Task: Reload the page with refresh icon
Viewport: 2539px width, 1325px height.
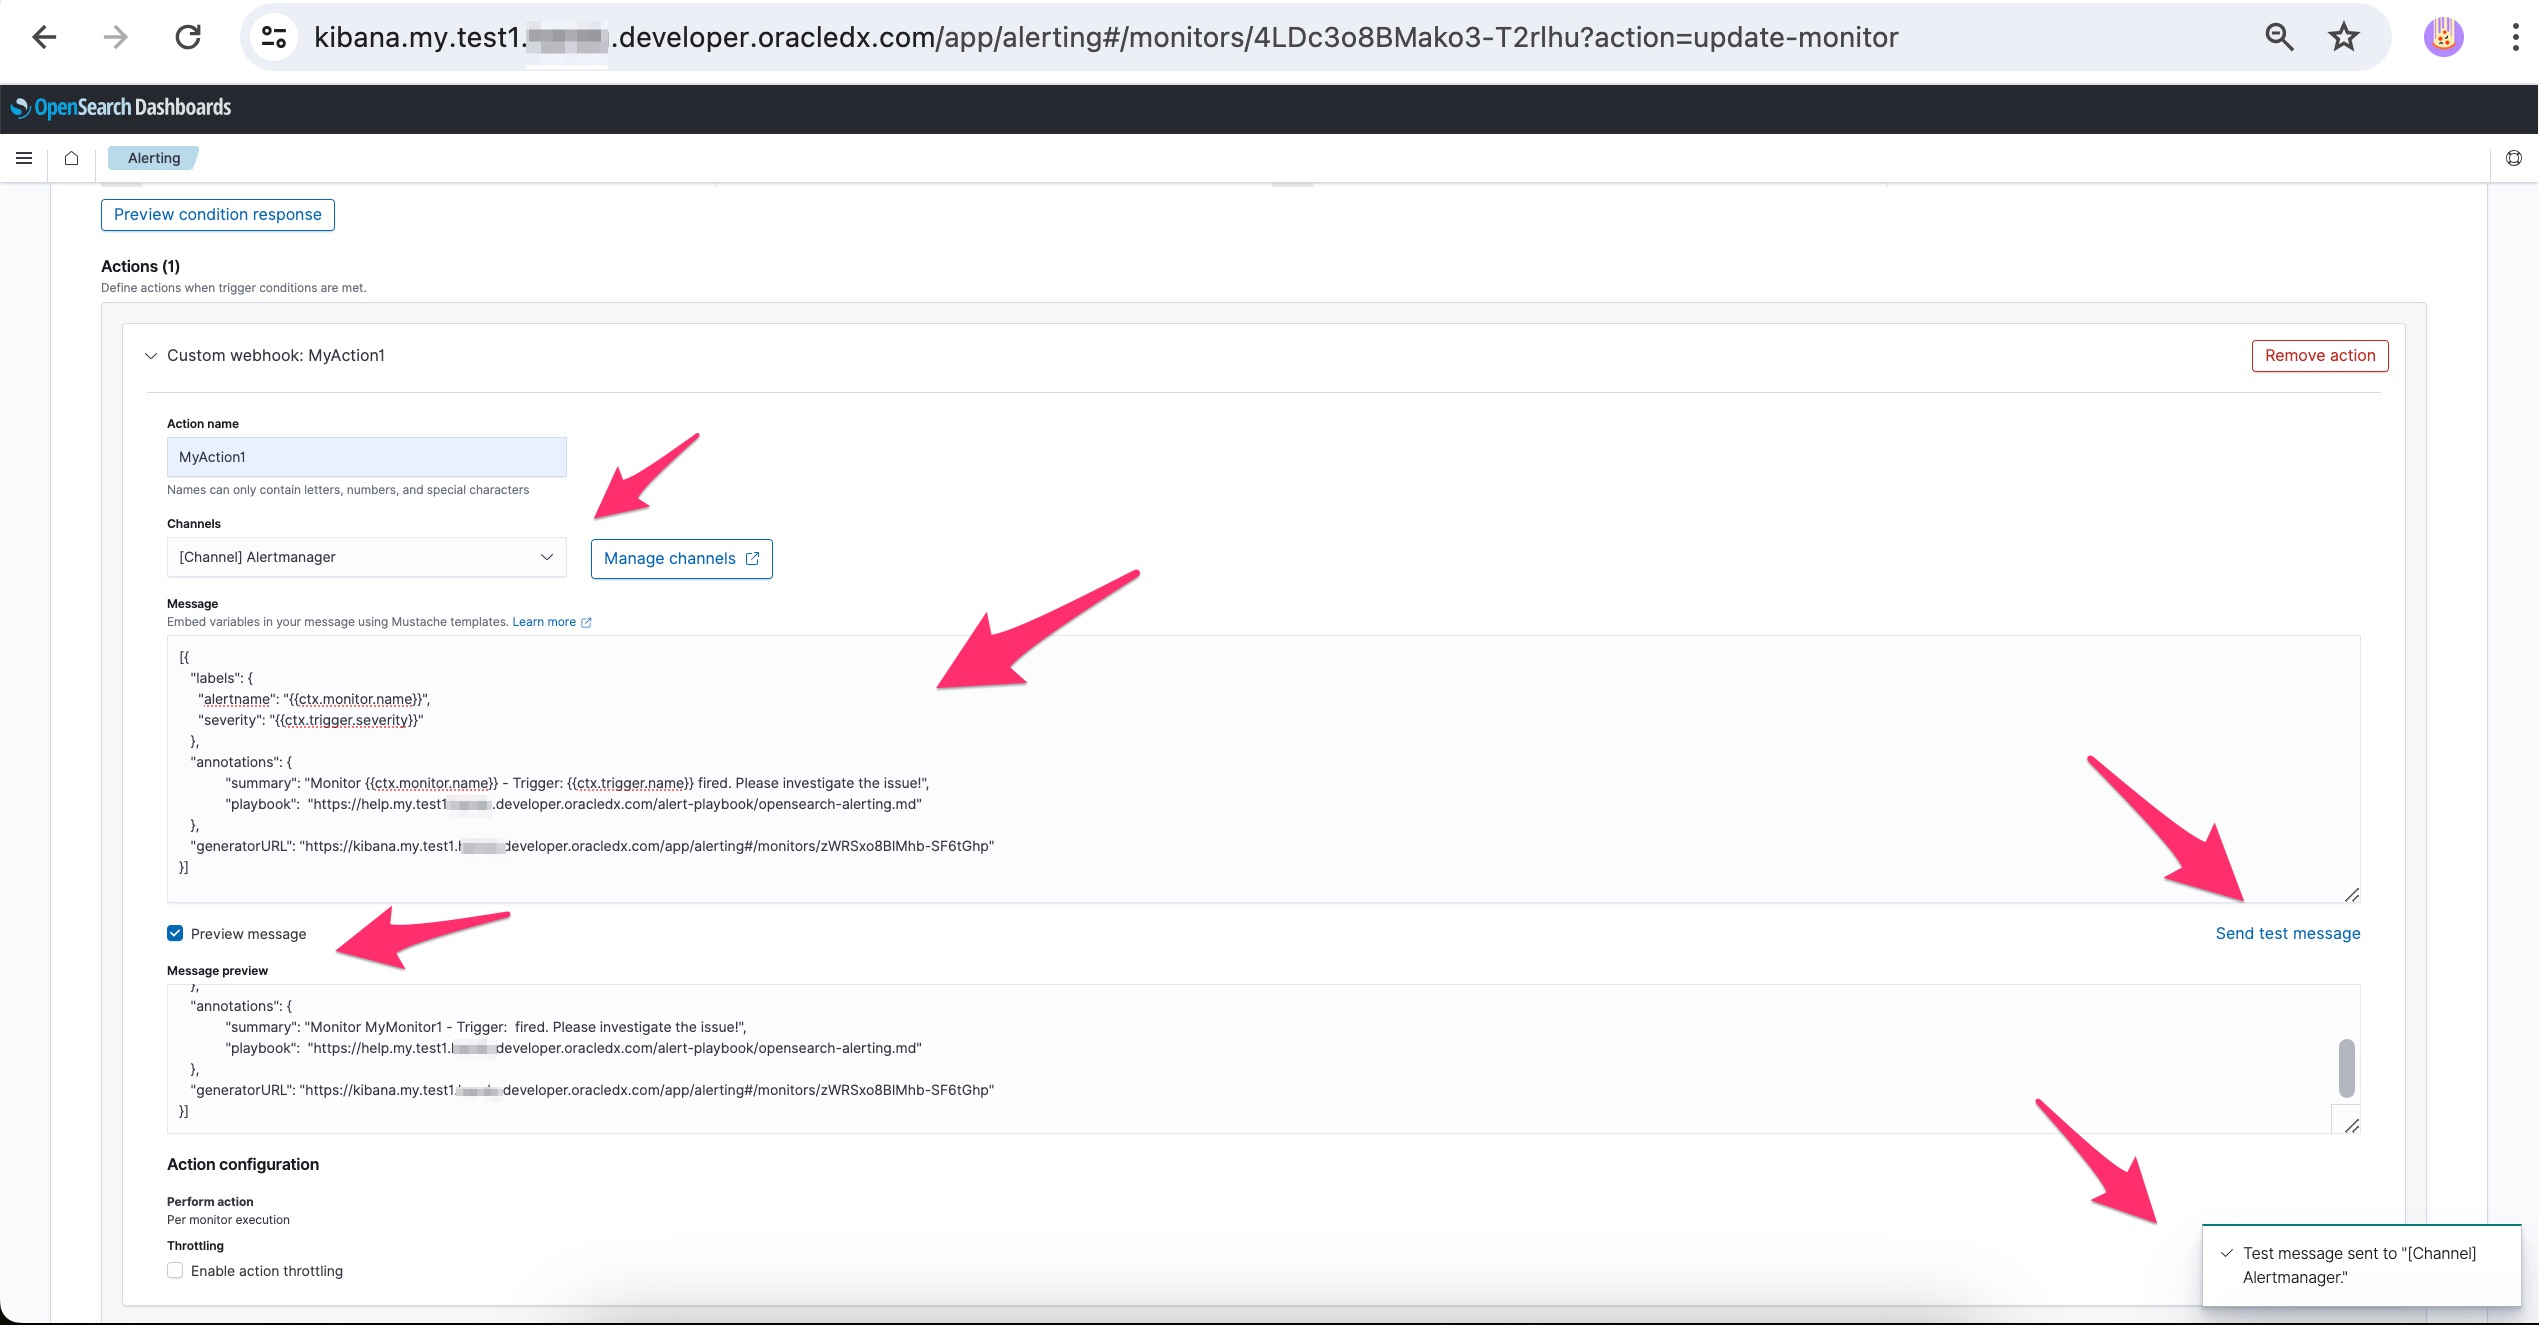Action: coord(188,38)
